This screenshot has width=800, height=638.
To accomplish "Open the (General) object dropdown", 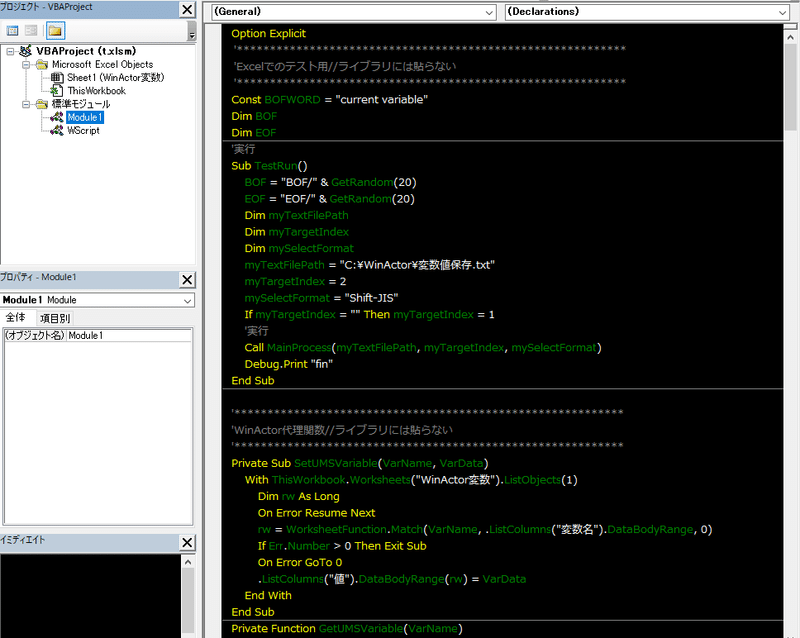I will click(x=489, y=12).
